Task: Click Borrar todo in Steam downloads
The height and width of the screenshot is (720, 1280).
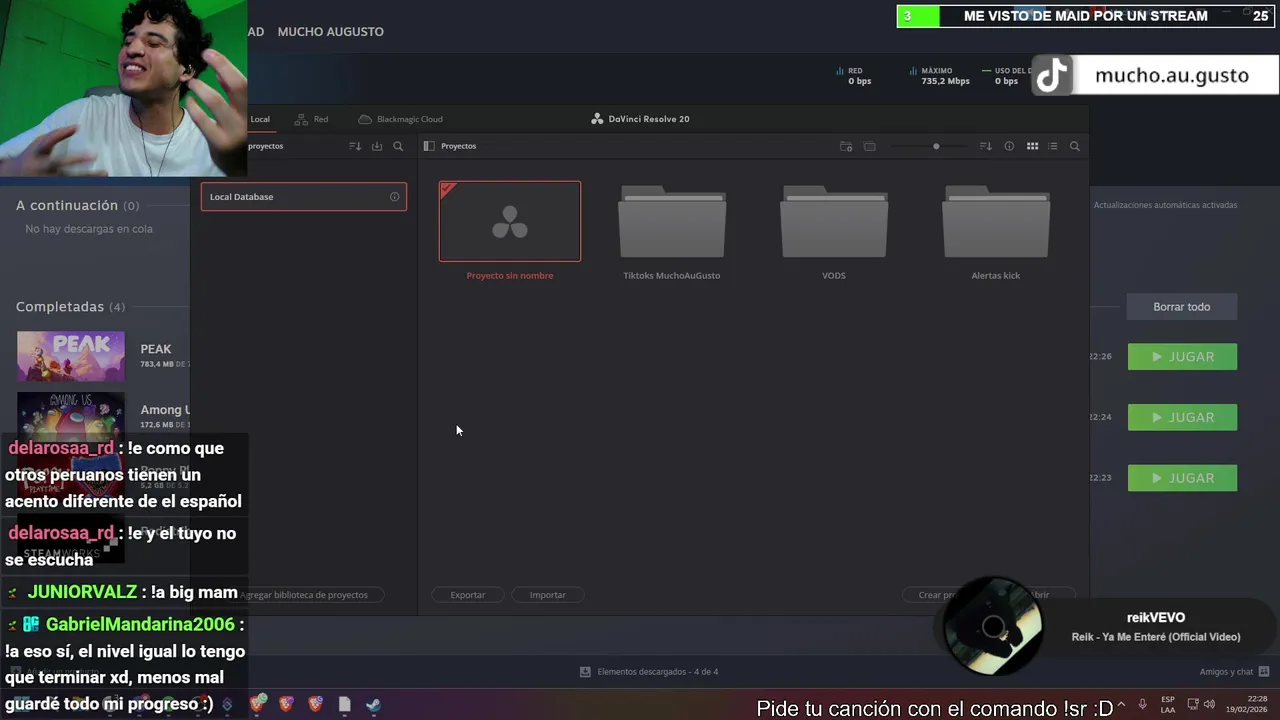Action: [1182, 307]
